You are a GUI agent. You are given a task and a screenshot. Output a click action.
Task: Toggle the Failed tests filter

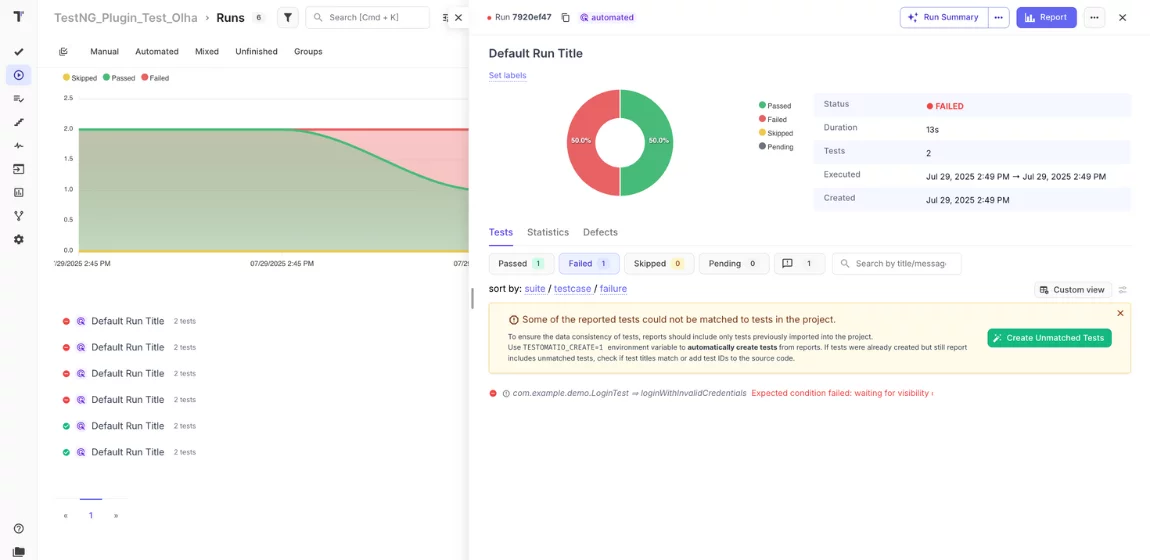click(x=588, y=264)
